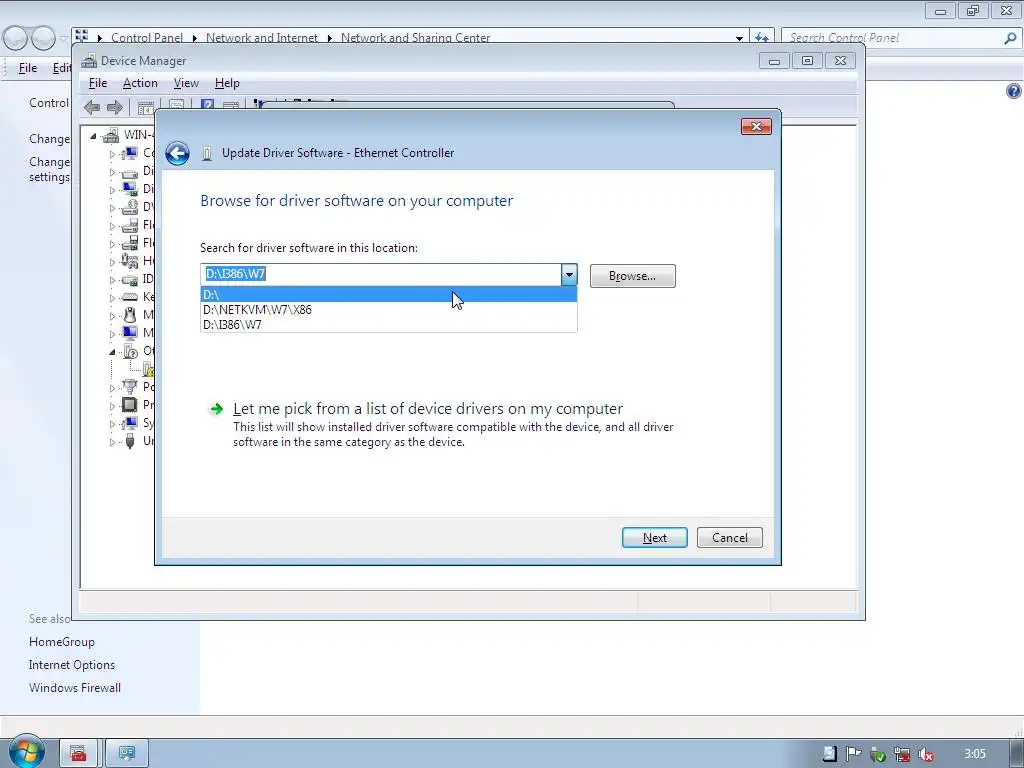Expand the USB controllers category arrow
This screenshot has height=768, width=1024.
(112, 442)
